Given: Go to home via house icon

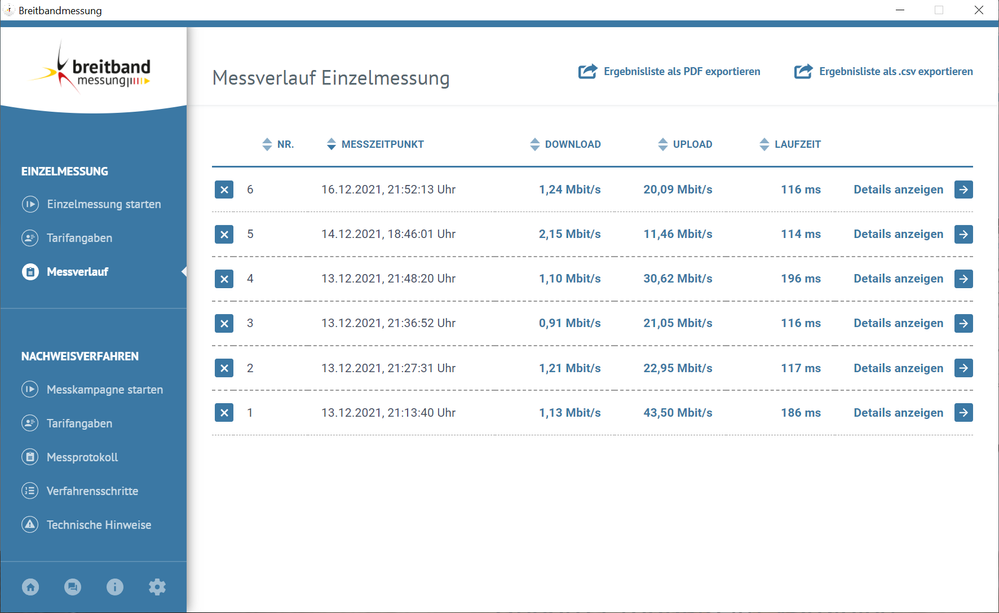Looking at the screenshot, I should tap(31, 587).
